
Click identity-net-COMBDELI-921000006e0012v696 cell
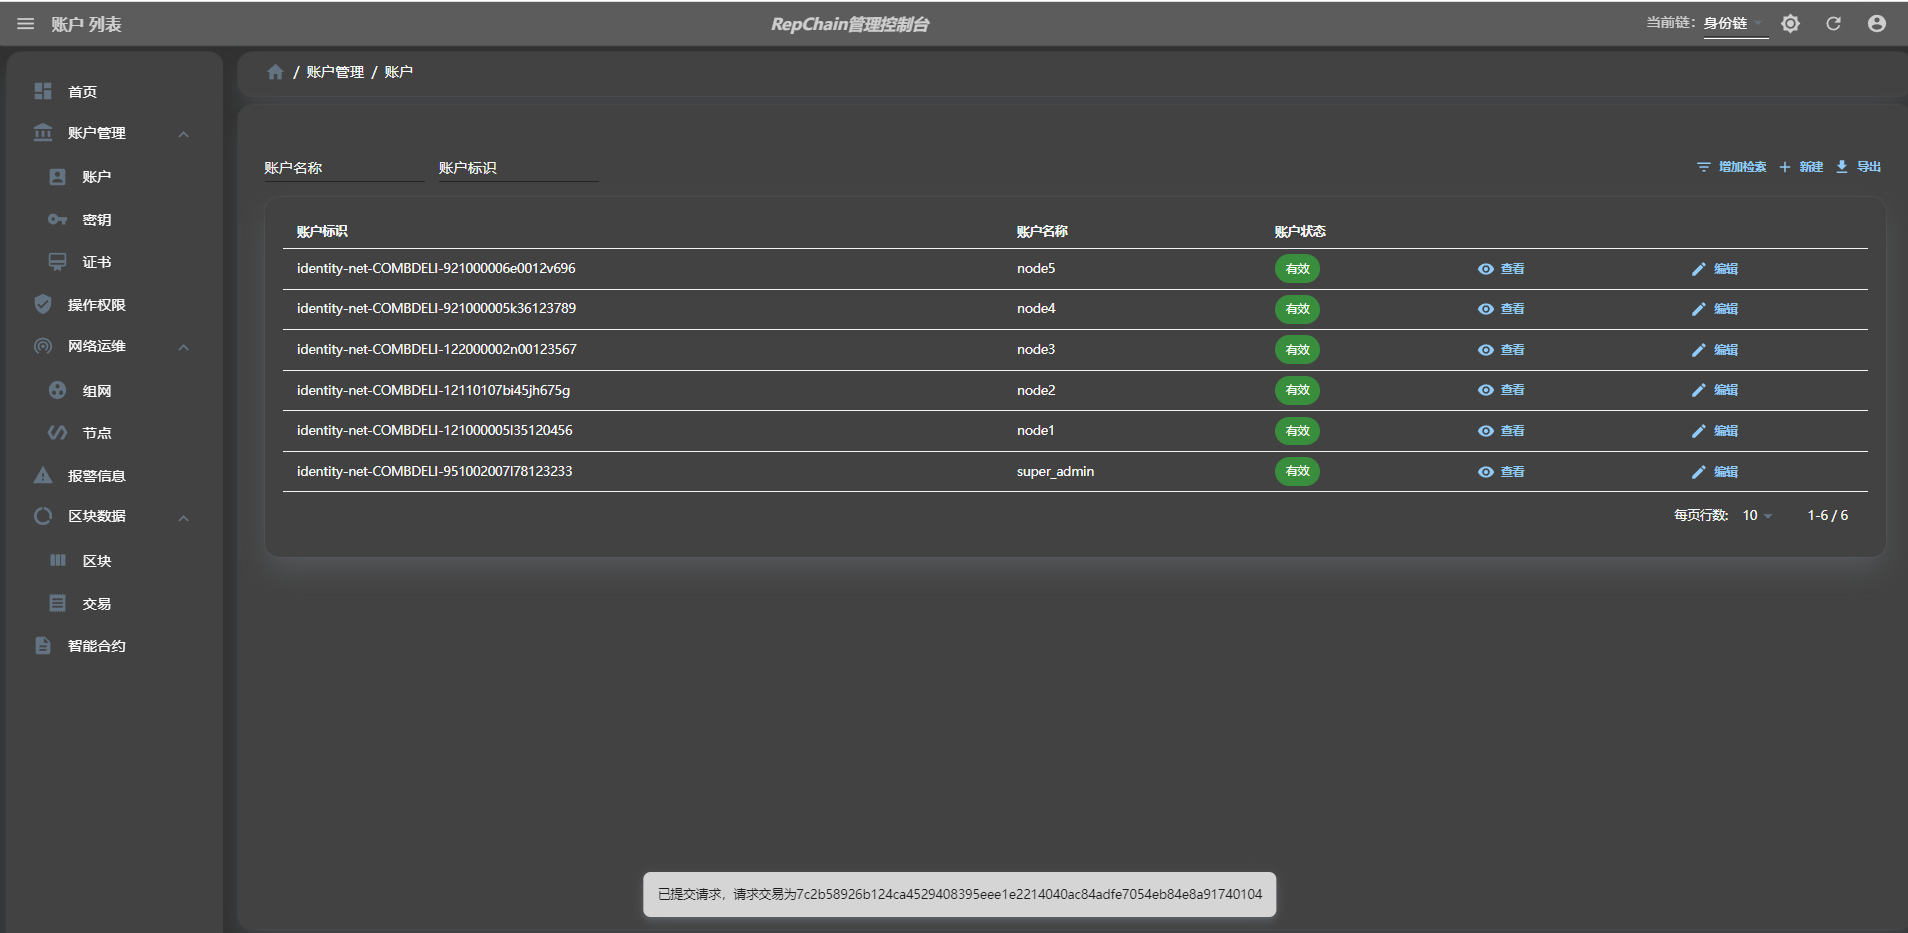(x=436, y=269)
